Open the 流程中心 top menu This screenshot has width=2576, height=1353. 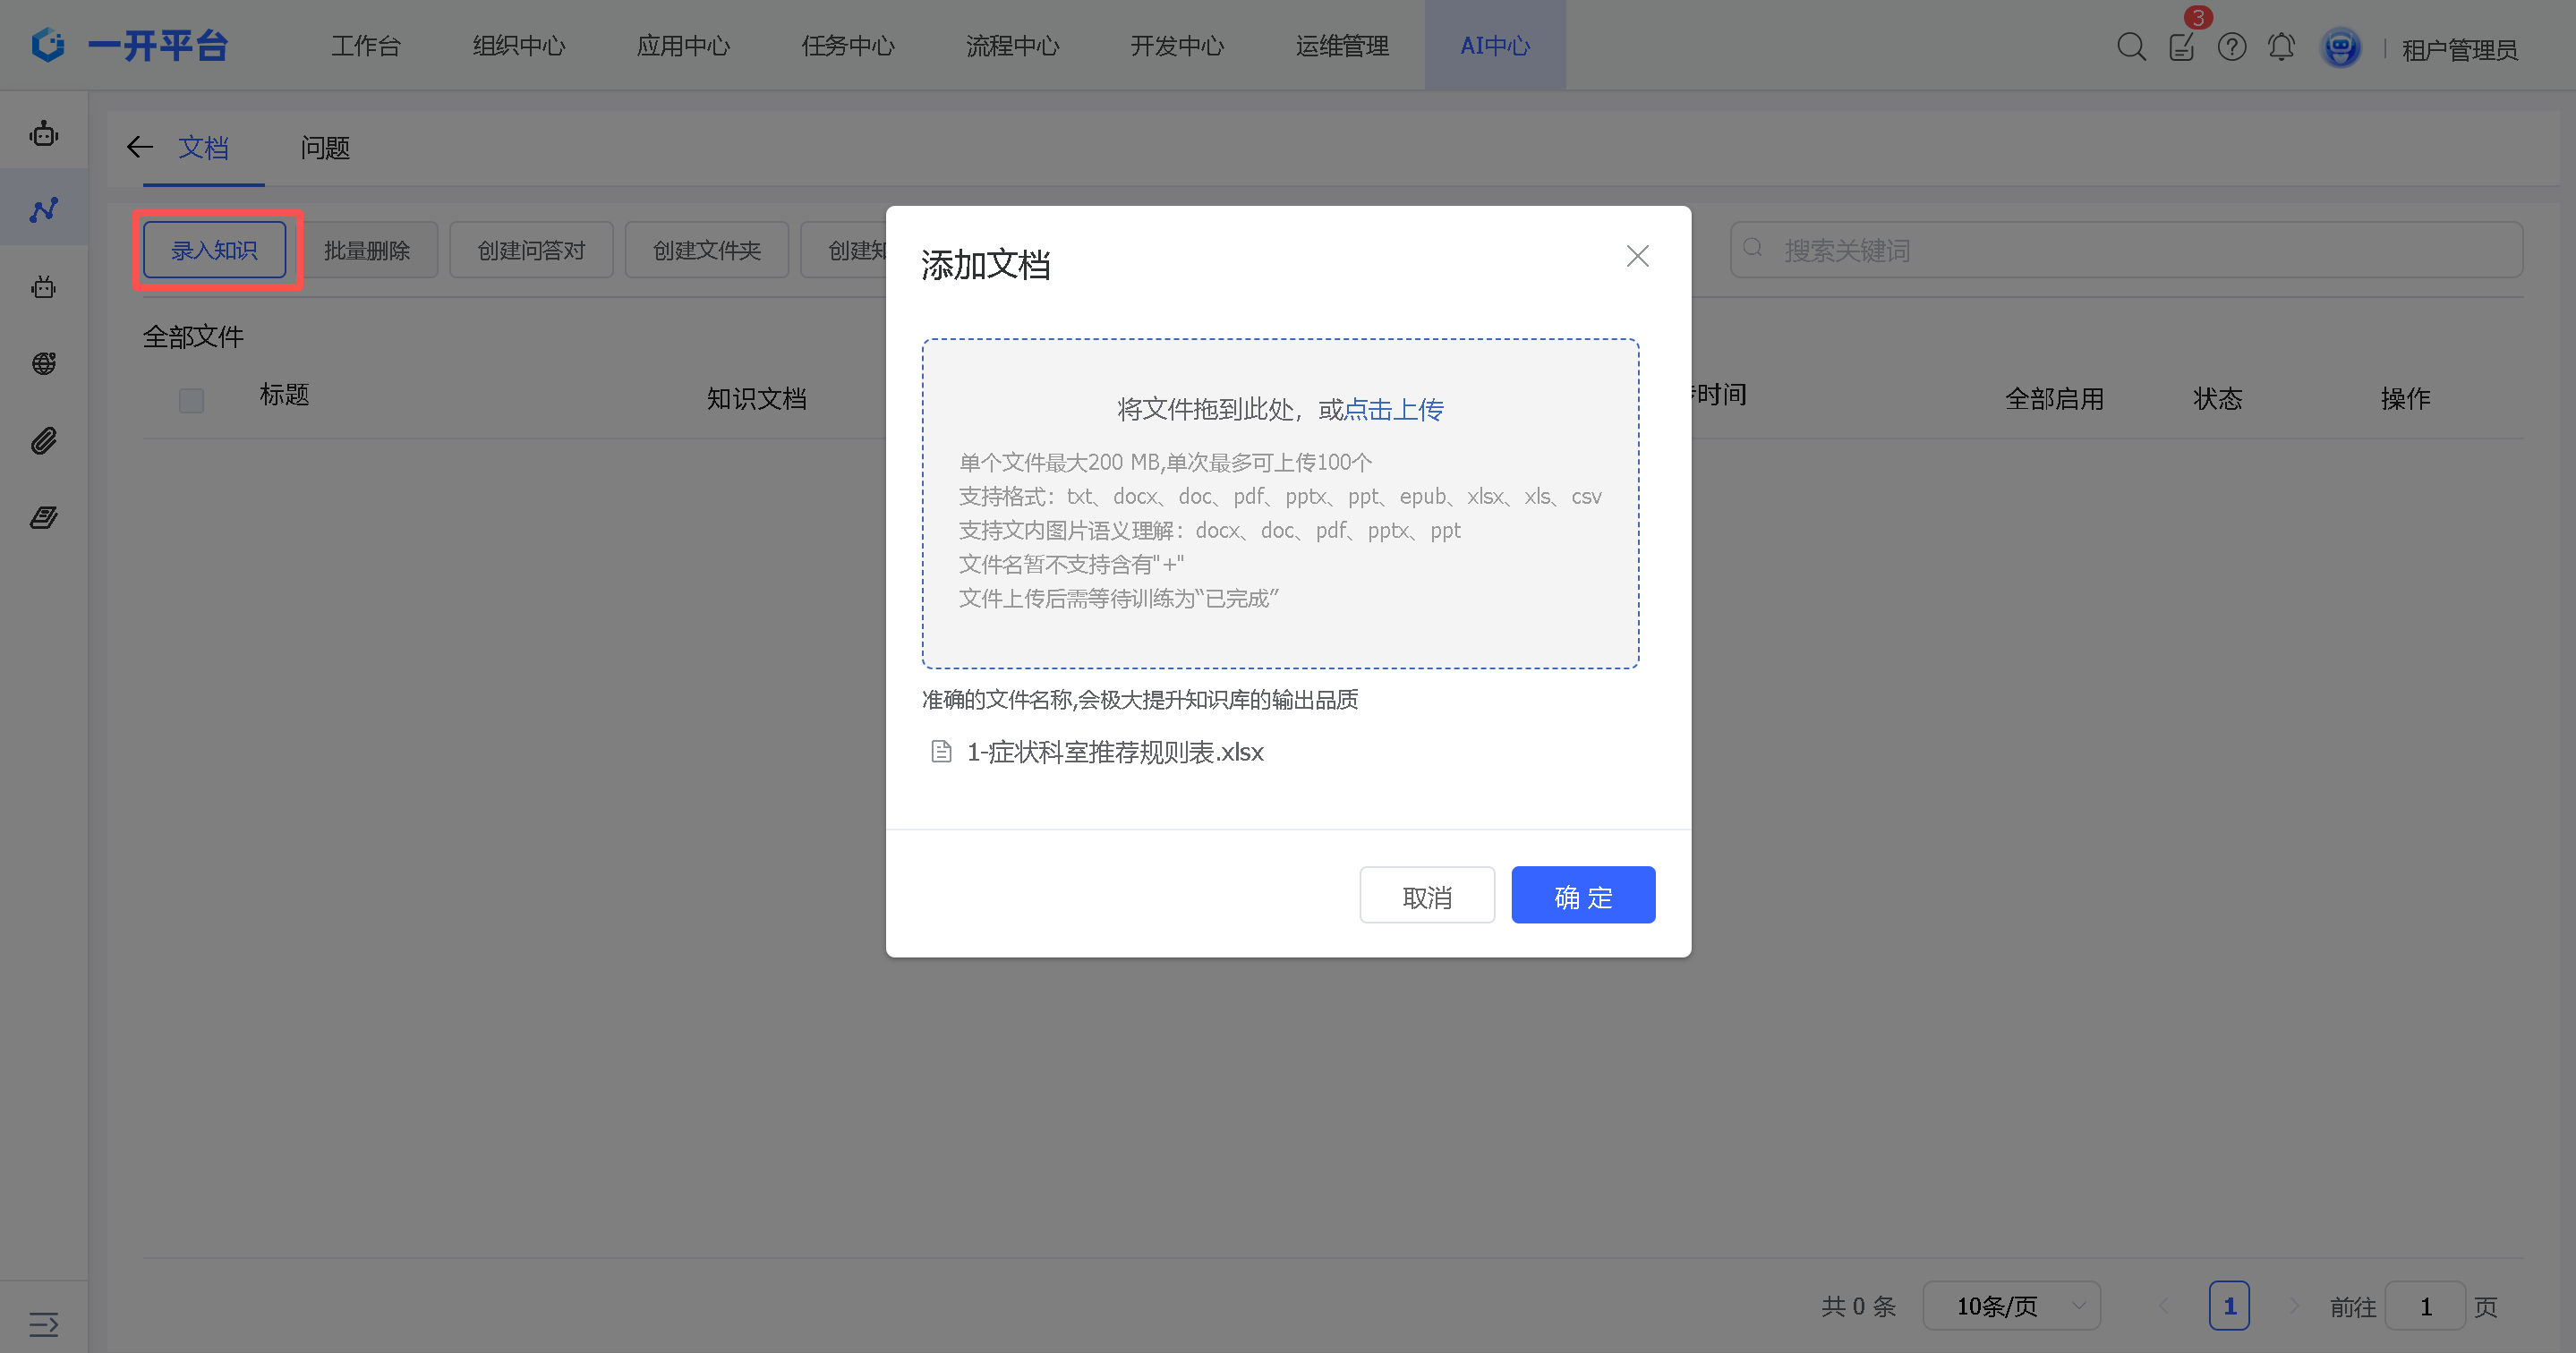[x=1012, y=46]
